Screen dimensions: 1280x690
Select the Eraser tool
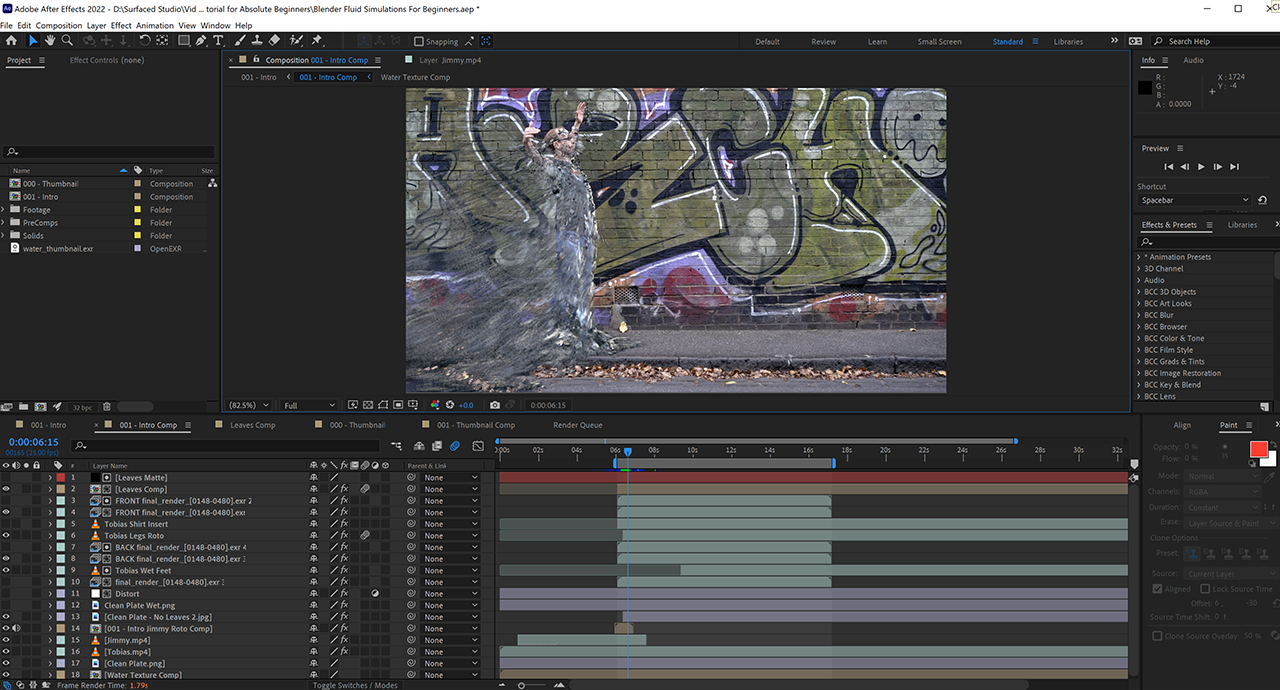[272, 41]
